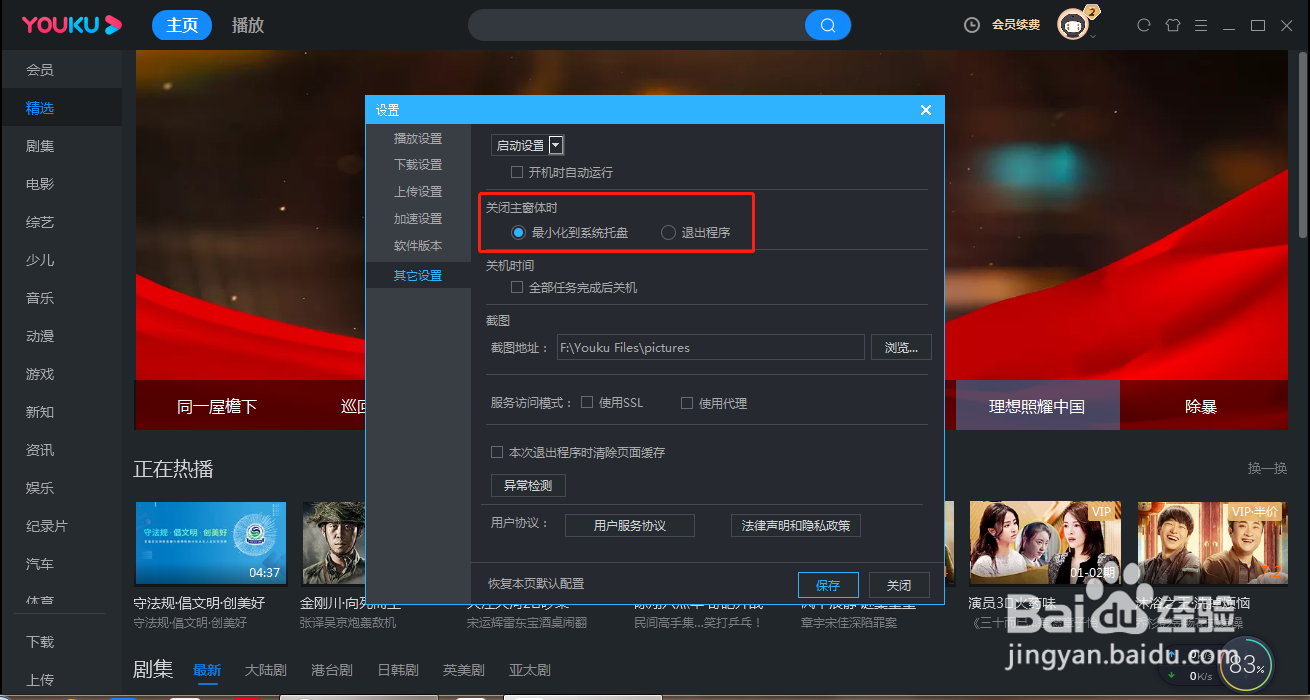Toggle 本次退出程序时清除页面缓存 checkbox
Viewport: 1310px width, 700px height.
(x=497, y=452)
